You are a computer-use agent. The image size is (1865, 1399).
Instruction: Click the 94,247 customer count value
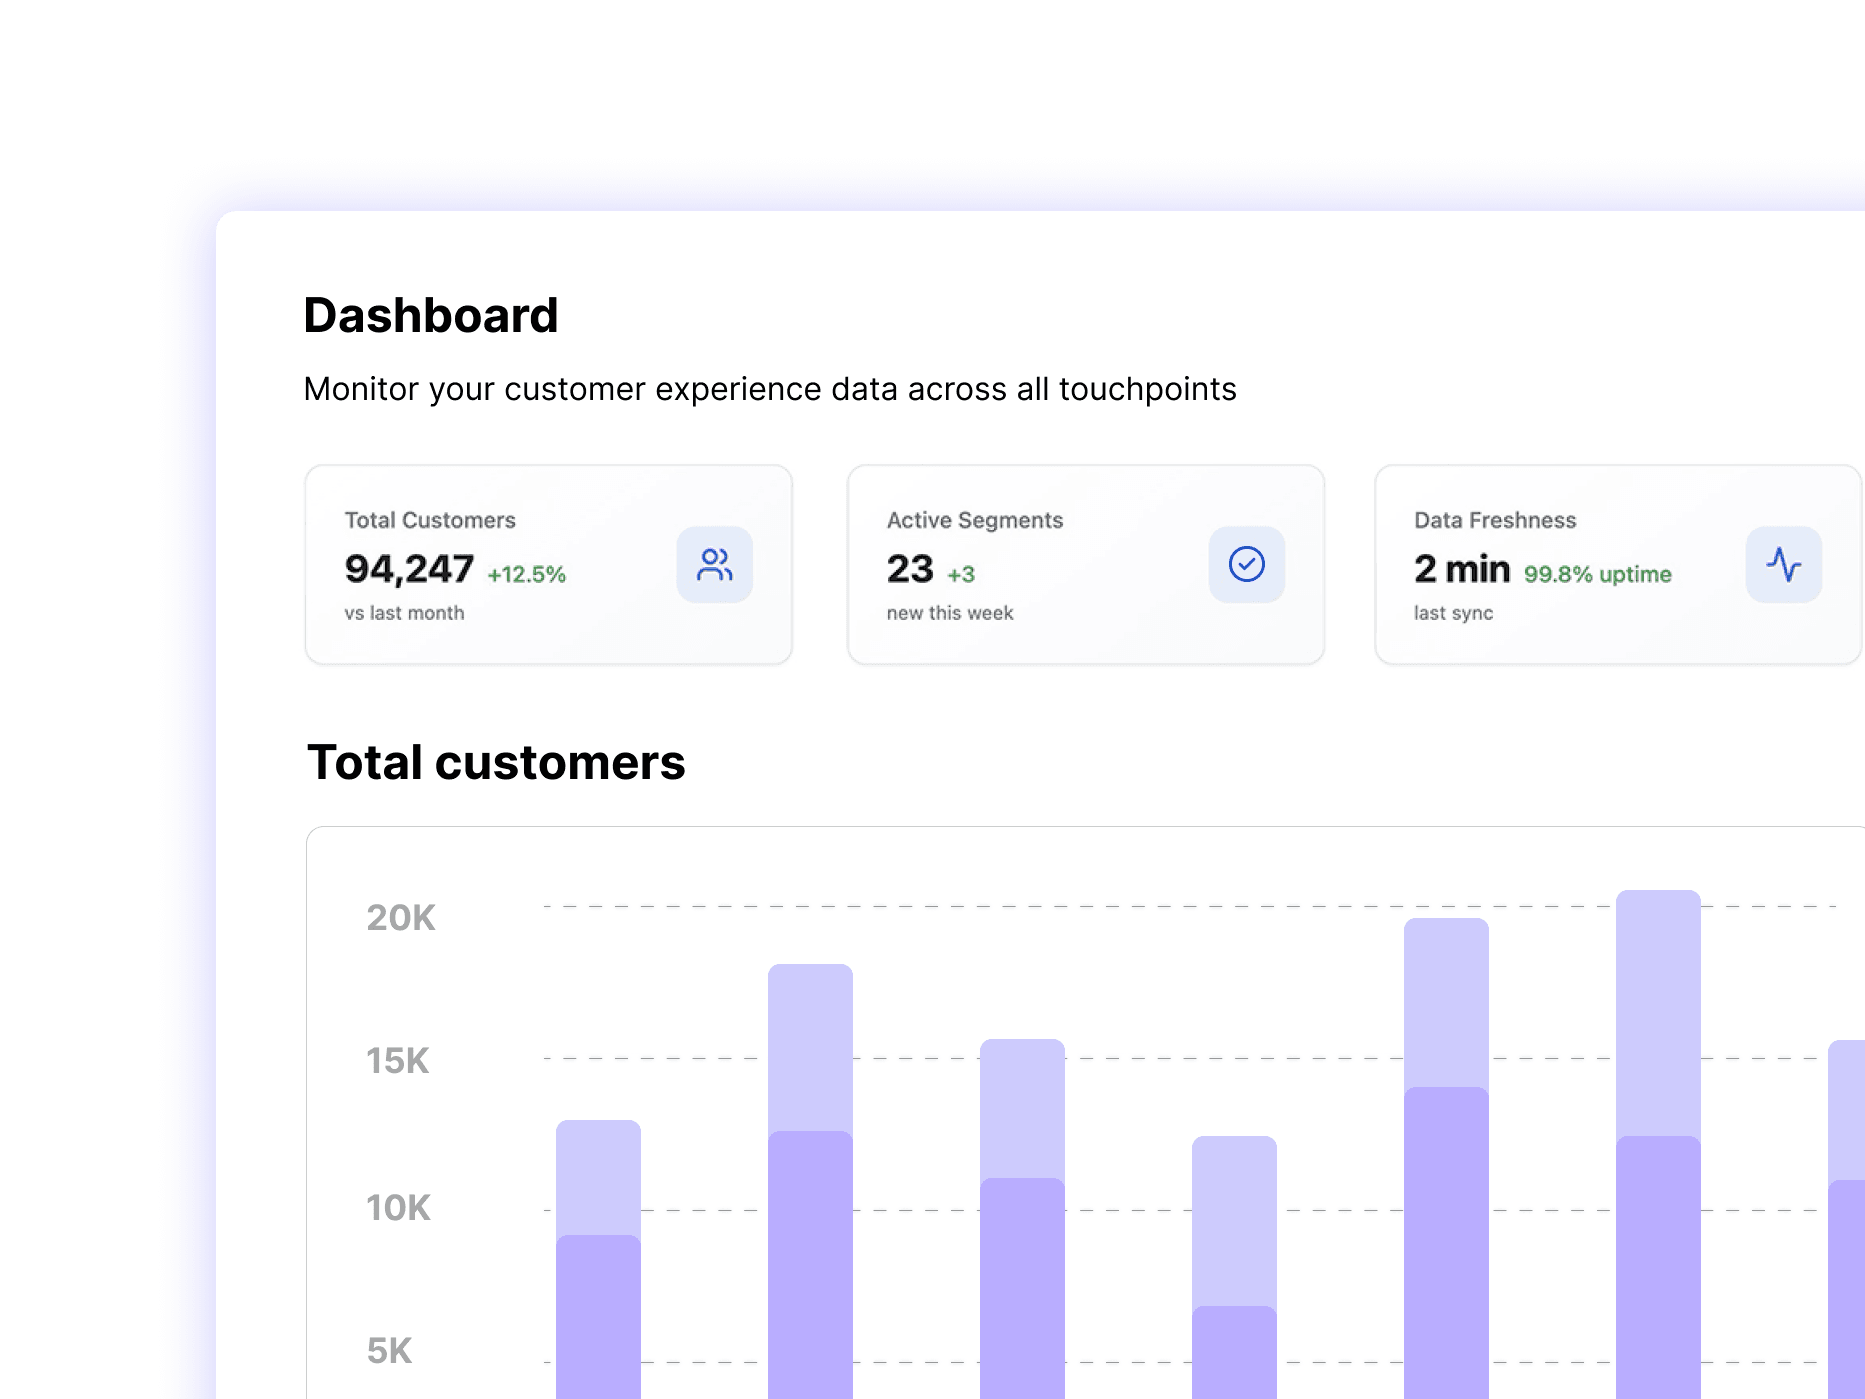[x=409, y=568]
